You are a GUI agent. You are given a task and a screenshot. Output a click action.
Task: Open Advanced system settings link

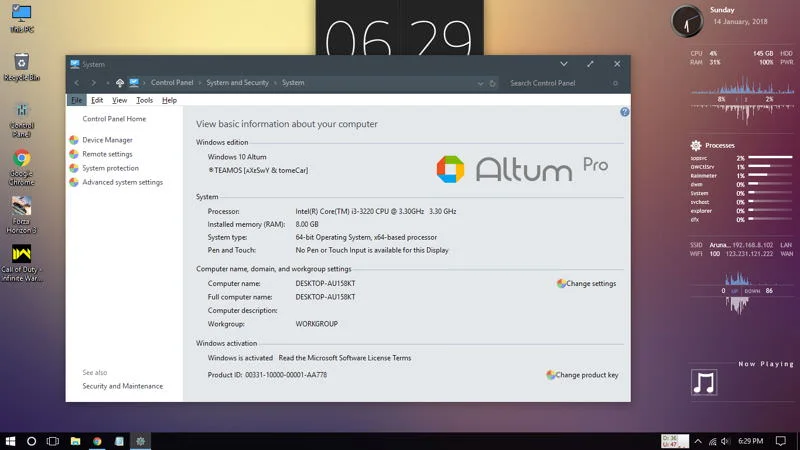point(122,182)
